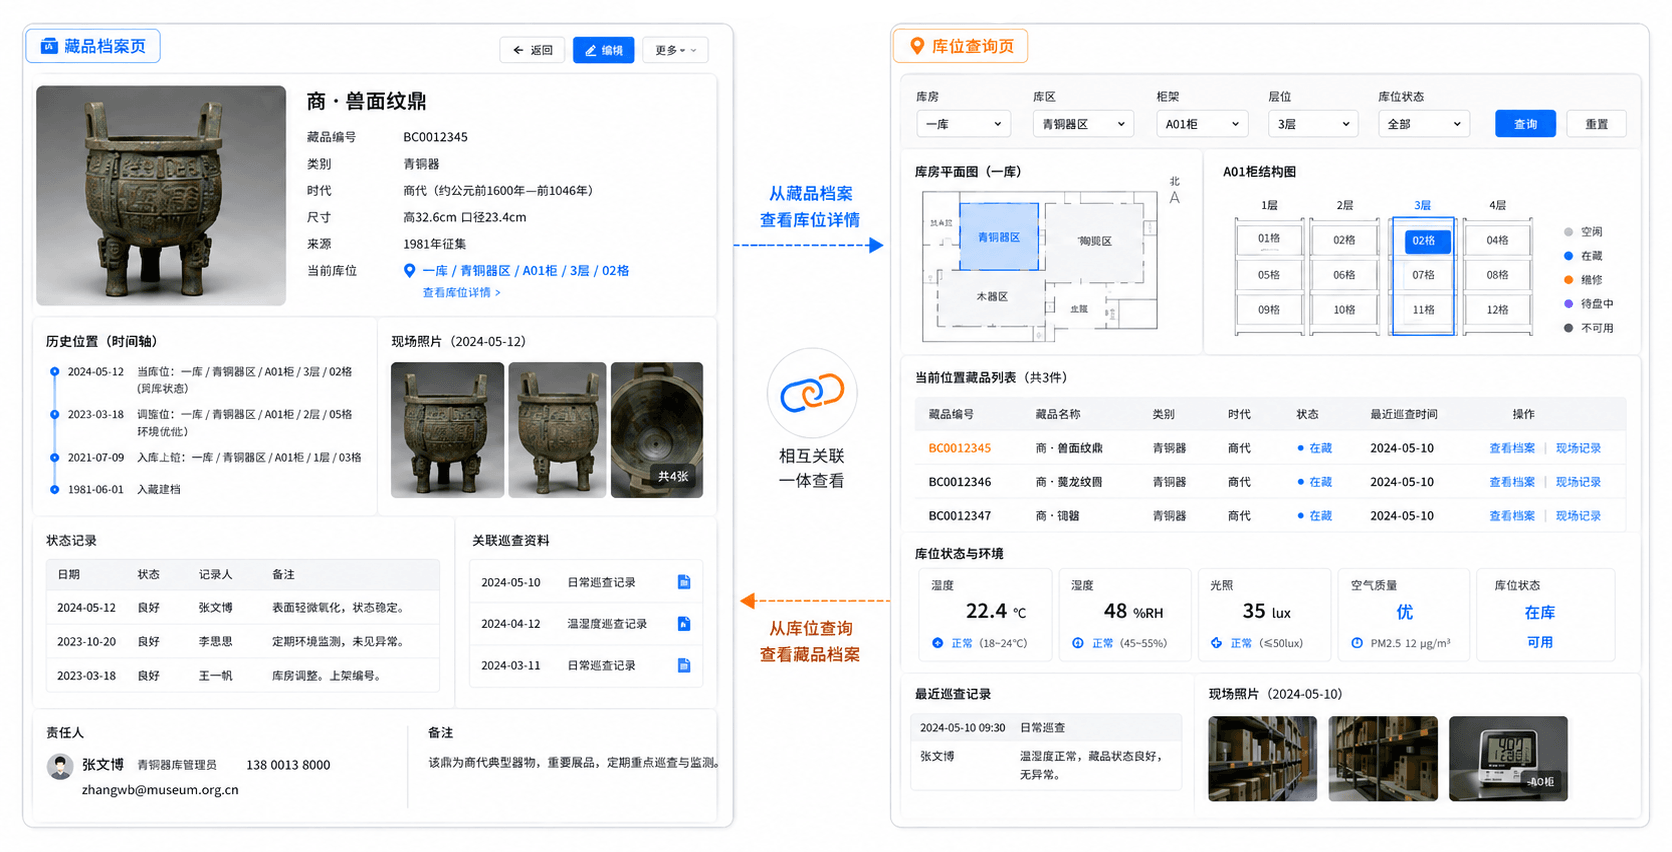Image resolution: width=1672 pixels, height=852 pixels.
Task: Click the 查看库位详情 link
Action: pyautogui.click(x=461, y=293)
